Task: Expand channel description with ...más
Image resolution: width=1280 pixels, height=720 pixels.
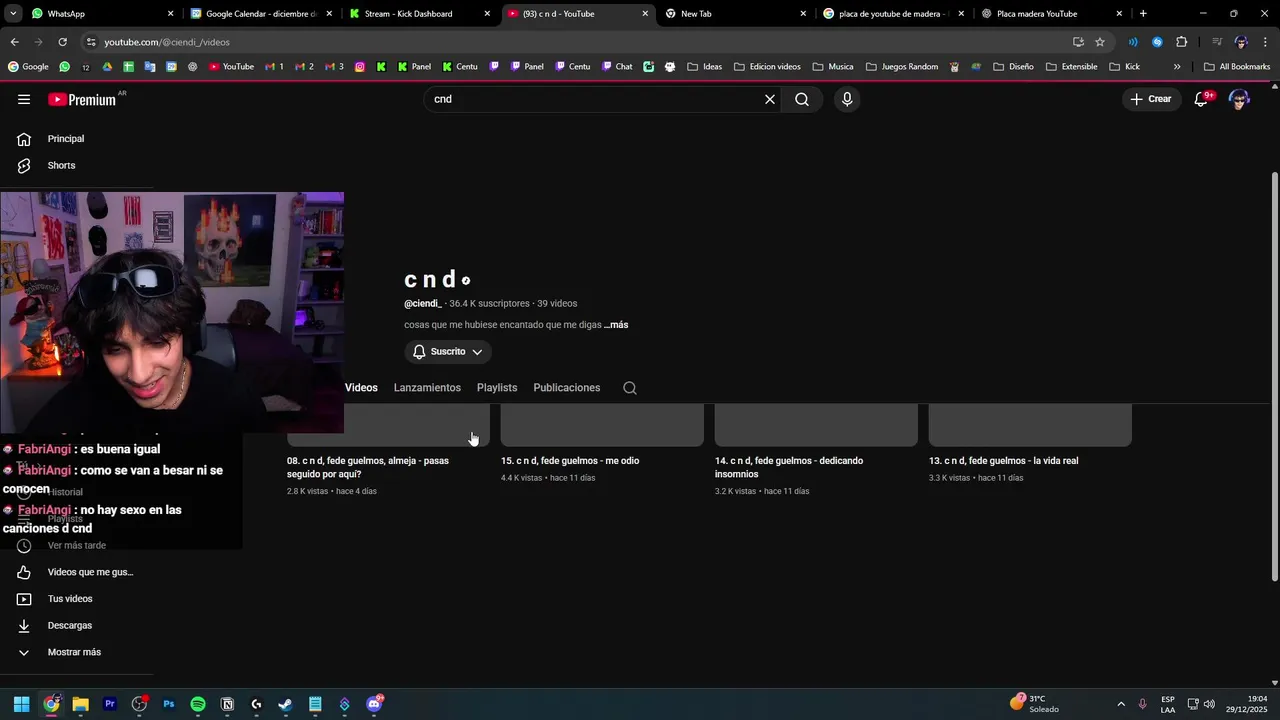Action: tap(616, 325)
